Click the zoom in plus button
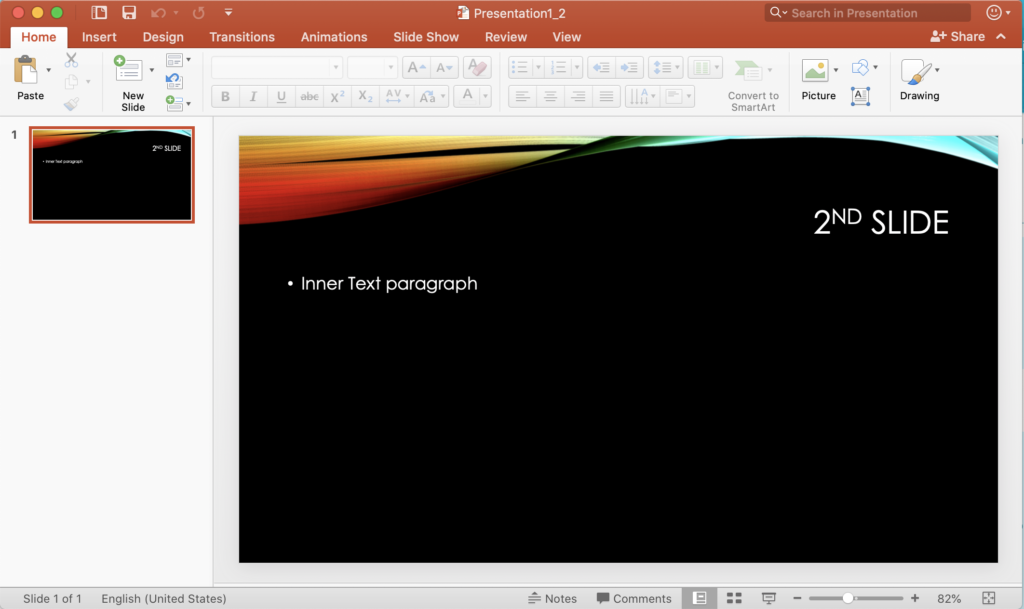This screenshot has height=609, width=1024. point(915,598)
